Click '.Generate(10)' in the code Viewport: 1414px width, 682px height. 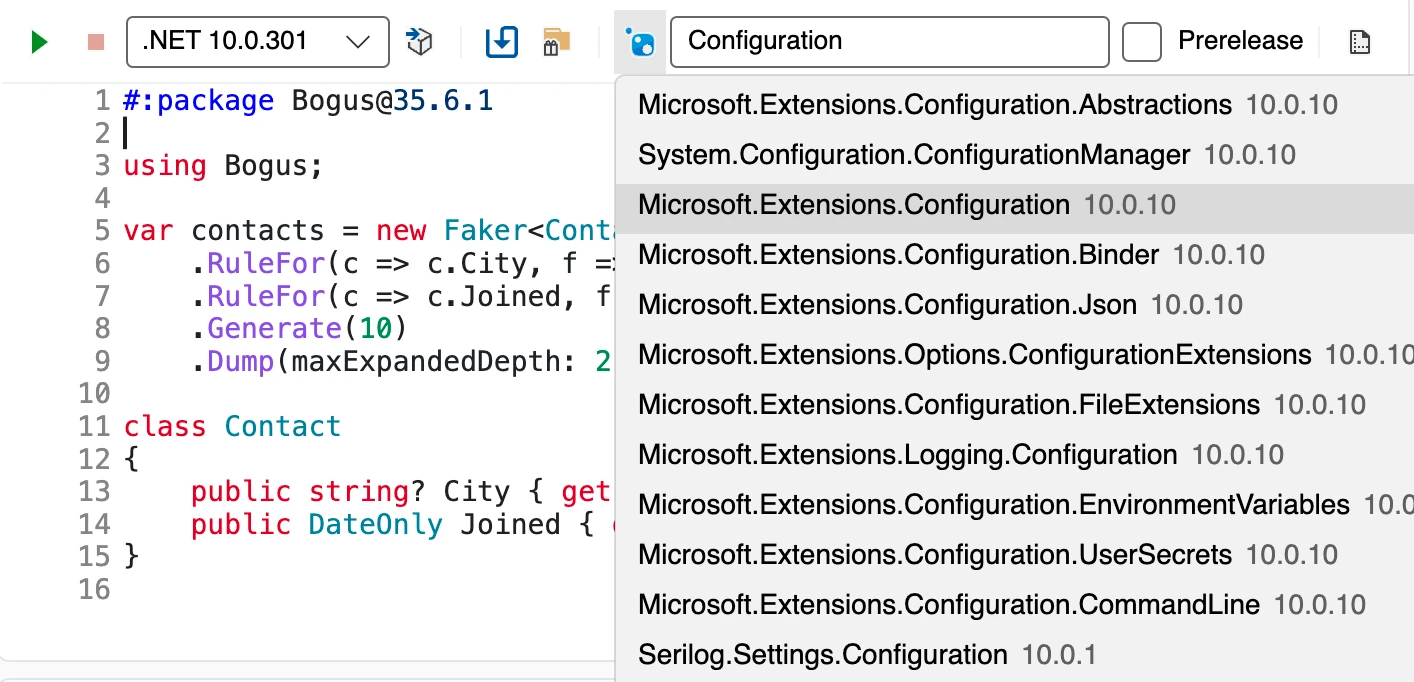(x=300, y=329)
